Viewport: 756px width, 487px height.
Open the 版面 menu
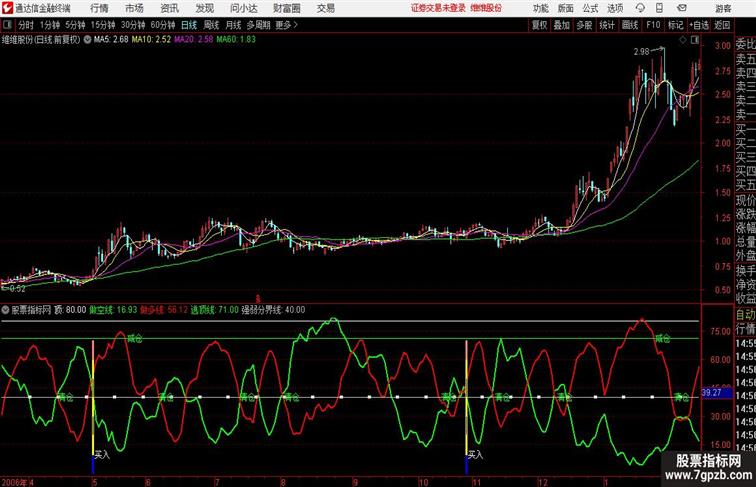pos(566,8)
